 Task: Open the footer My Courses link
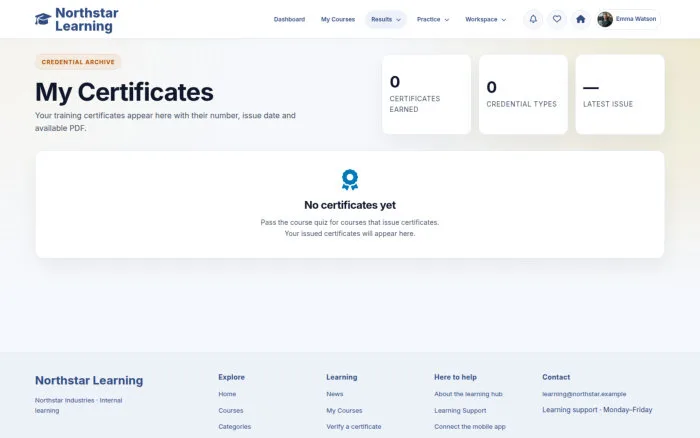click(344, 410)
